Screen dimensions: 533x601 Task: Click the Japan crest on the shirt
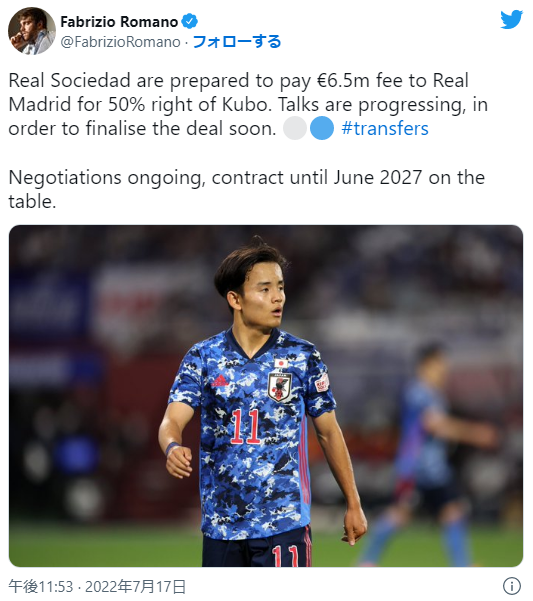click(280, 386)
